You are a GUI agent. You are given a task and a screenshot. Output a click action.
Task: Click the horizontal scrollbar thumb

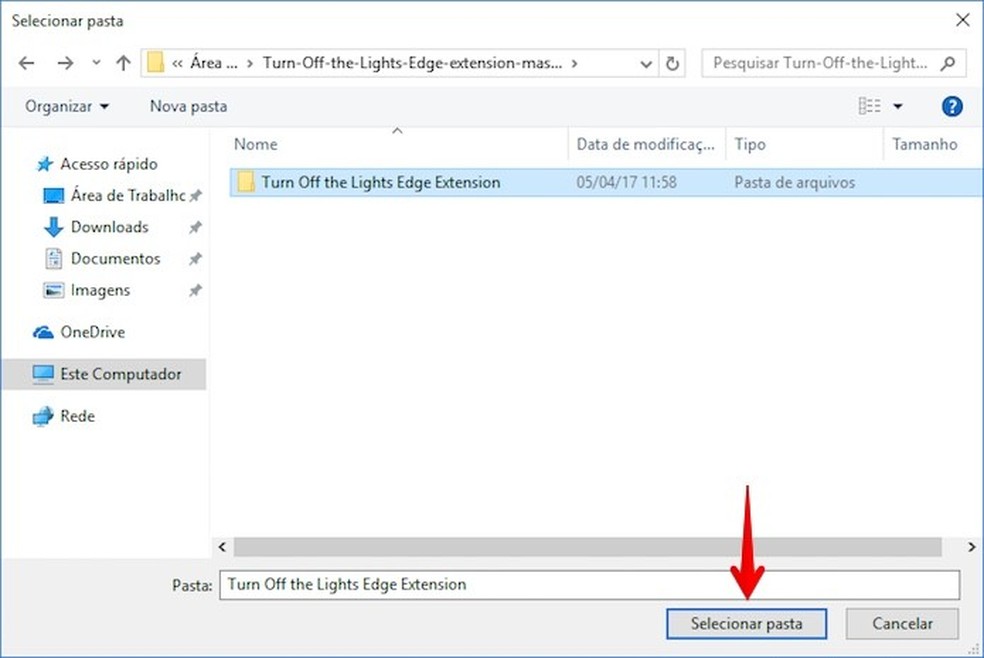587,547
